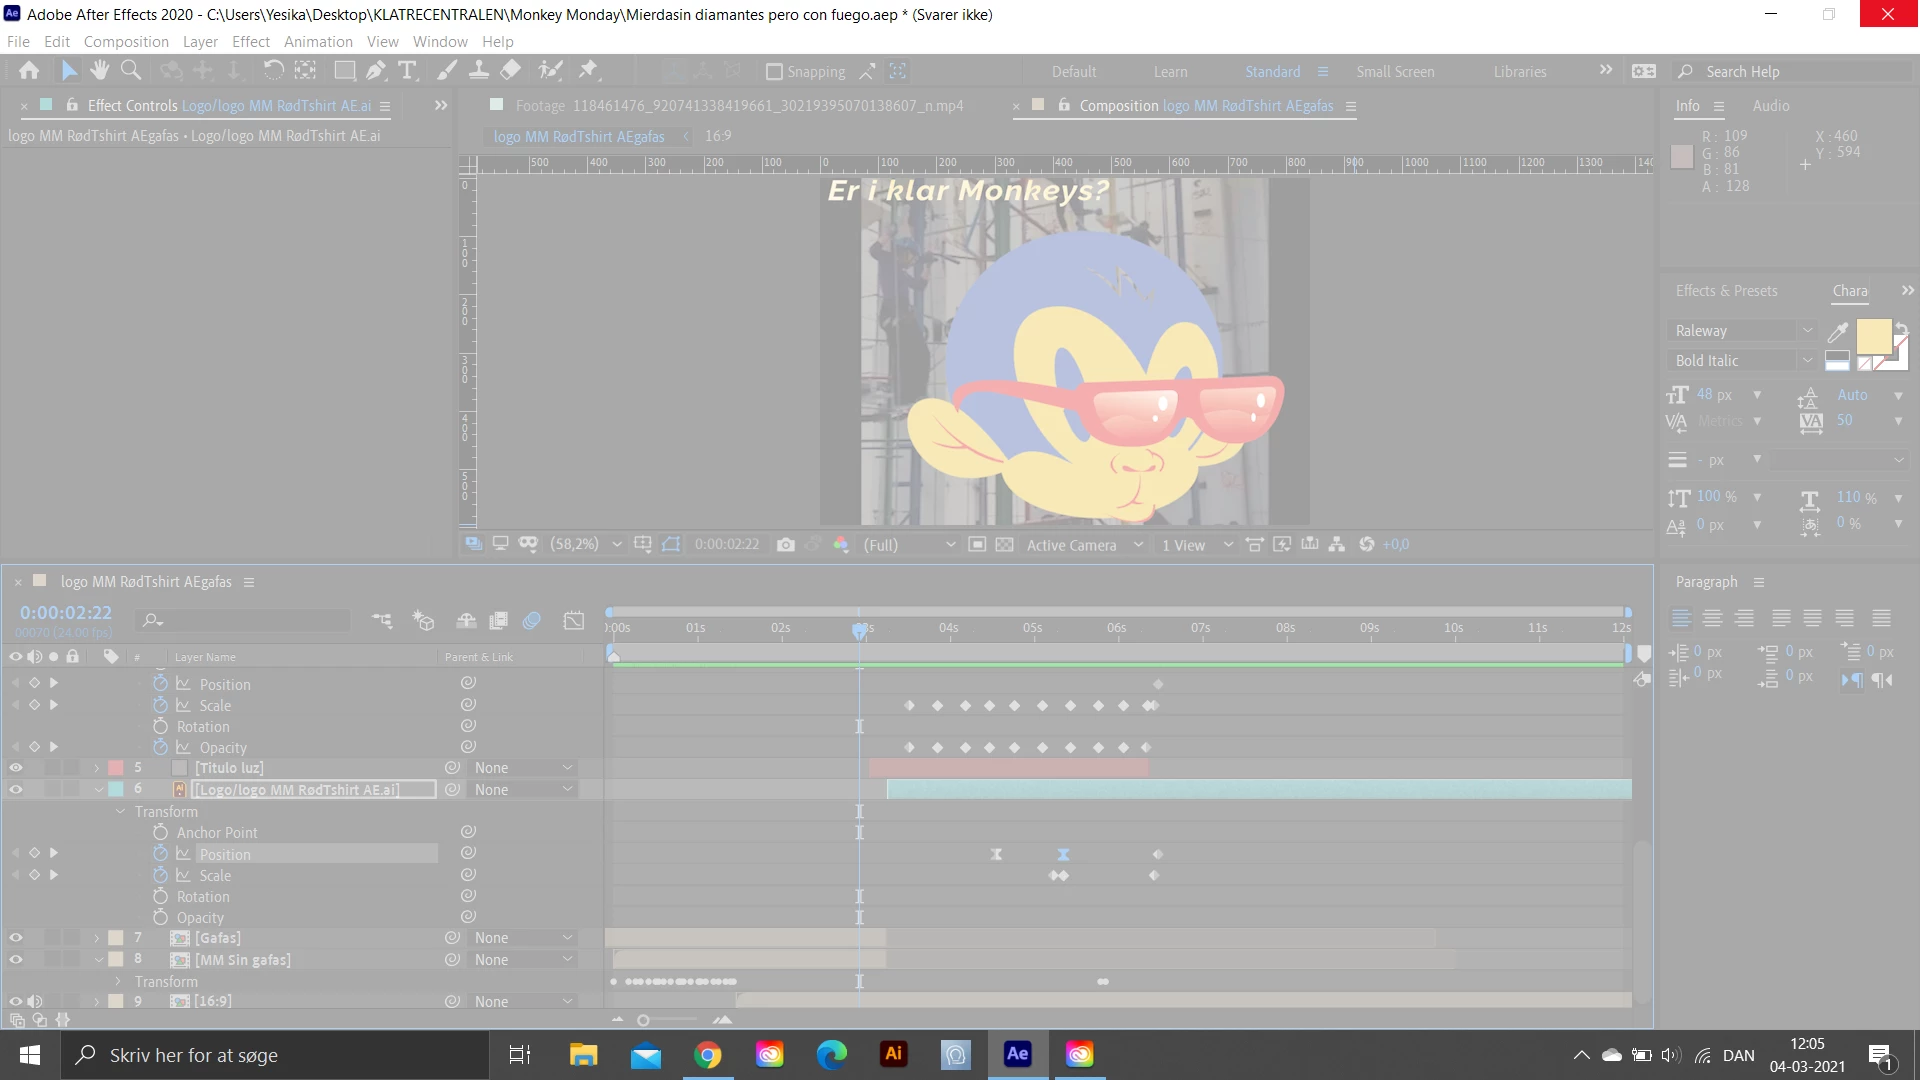Click the Graph Editor icon in timeline
Screen dimensions: 1920x1080
point(574,621)
